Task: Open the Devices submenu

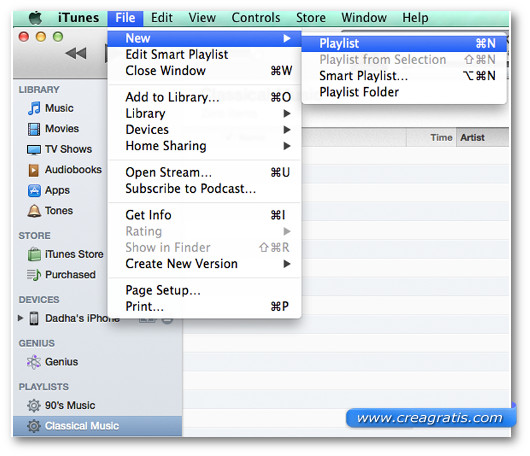Action: [205, 130]
